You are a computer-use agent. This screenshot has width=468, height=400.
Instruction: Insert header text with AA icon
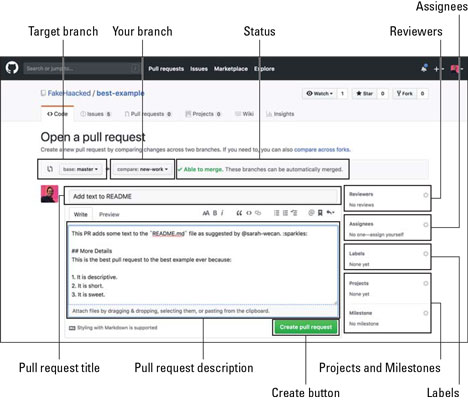click(x=206, y=213)
